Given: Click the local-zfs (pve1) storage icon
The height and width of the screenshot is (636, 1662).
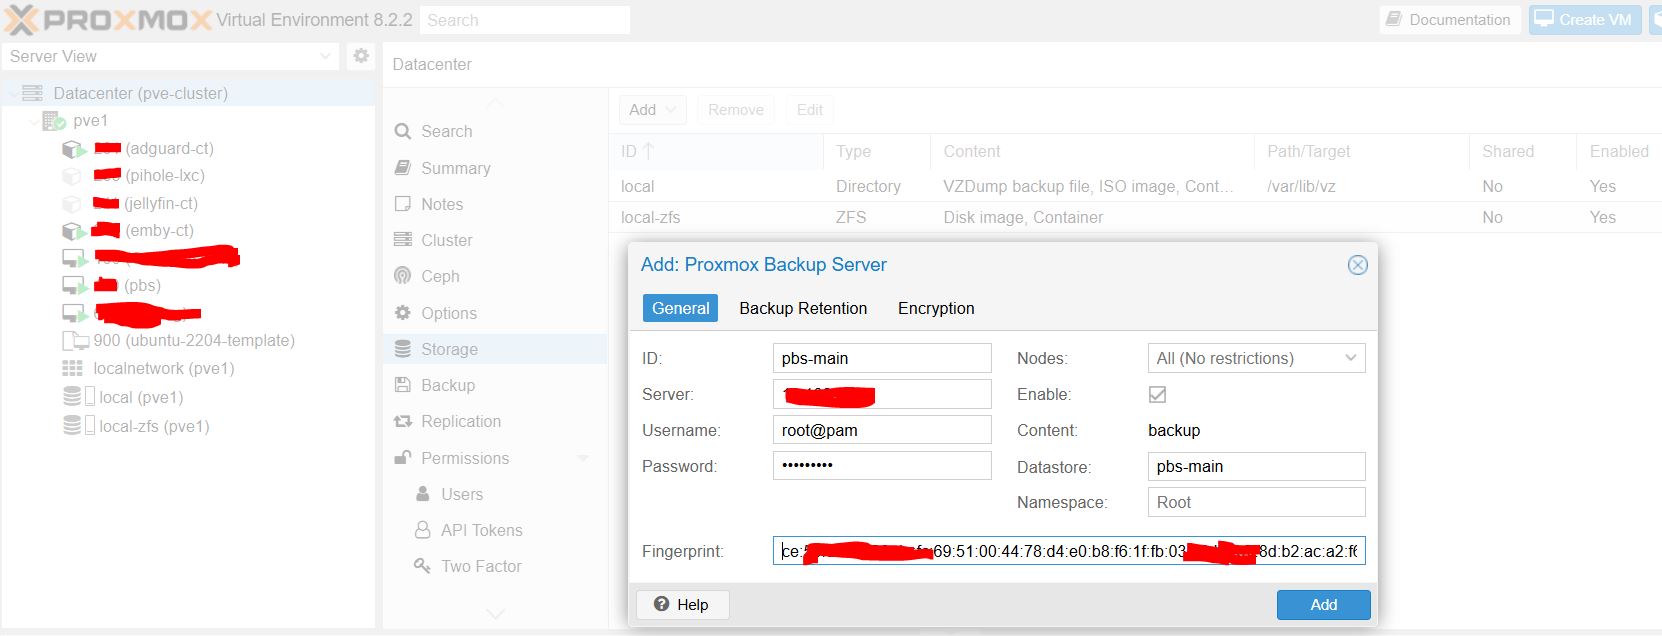Looking at the screenshot, I should (x=78, y=426).
